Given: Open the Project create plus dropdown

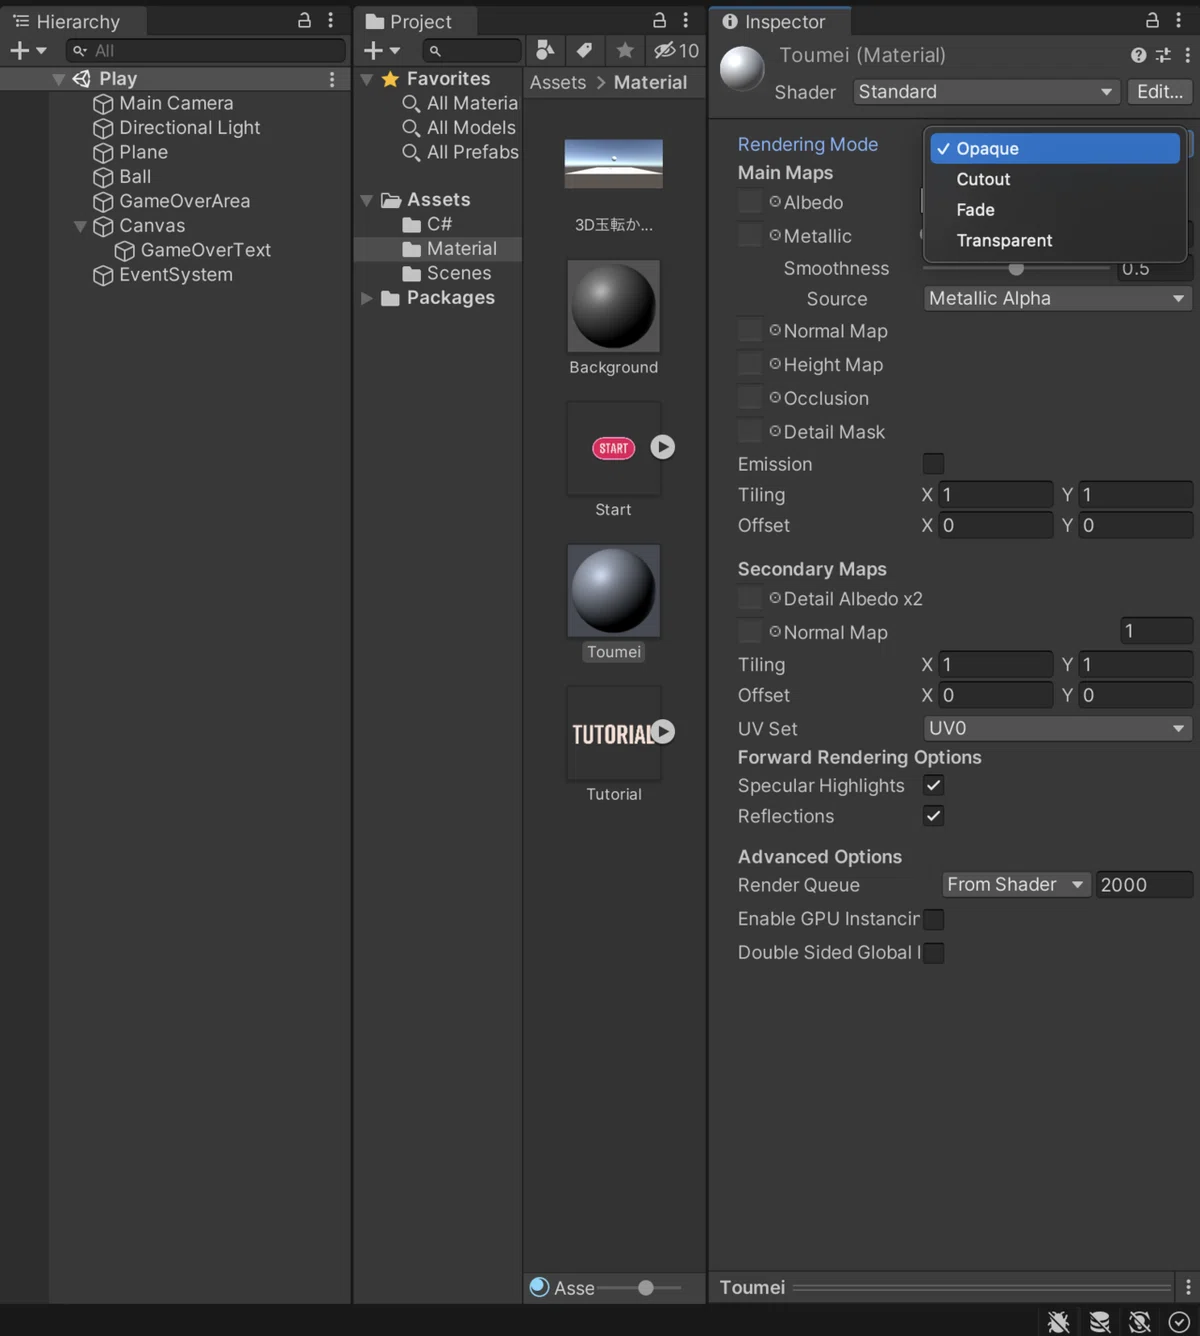Looking at the screenshot, I should point(382,50).
